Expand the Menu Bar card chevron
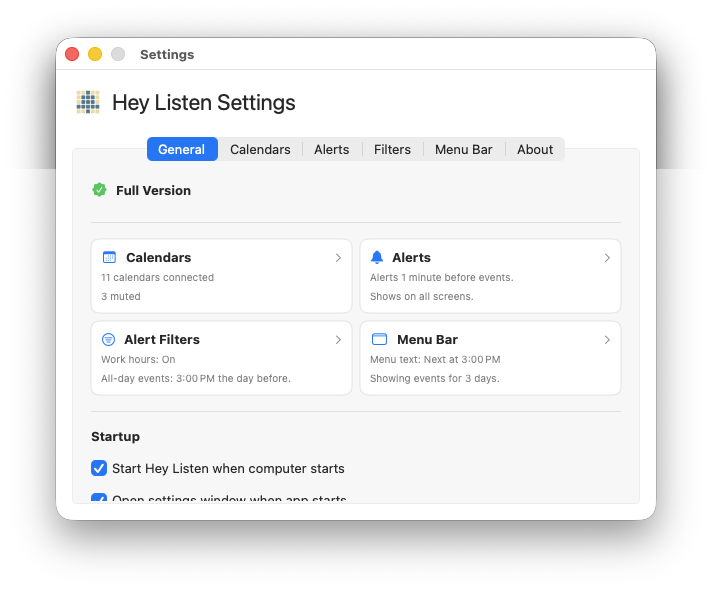 [x=607, y=340]
